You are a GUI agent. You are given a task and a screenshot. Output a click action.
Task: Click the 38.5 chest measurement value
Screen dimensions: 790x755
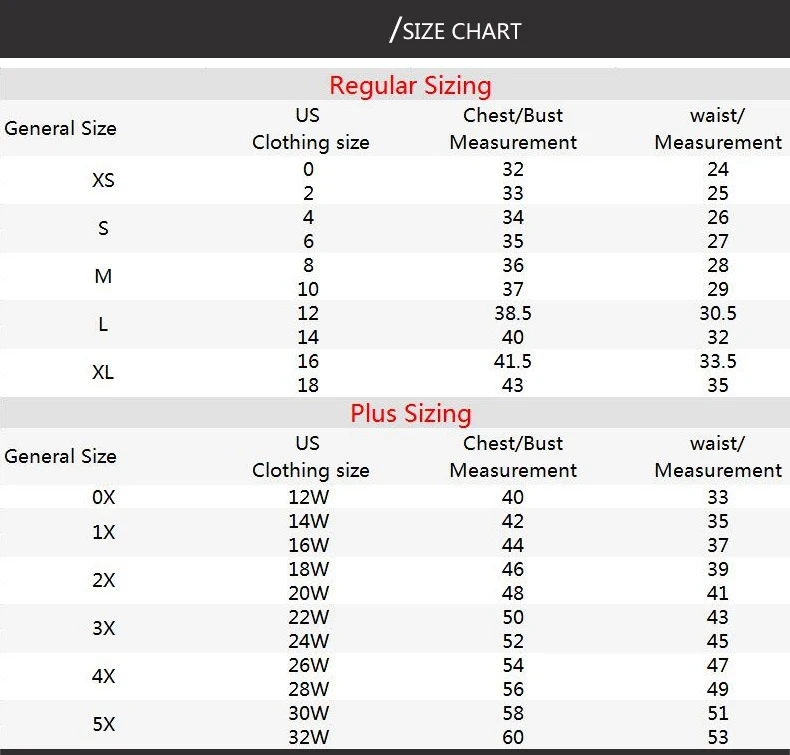(513, 313)
